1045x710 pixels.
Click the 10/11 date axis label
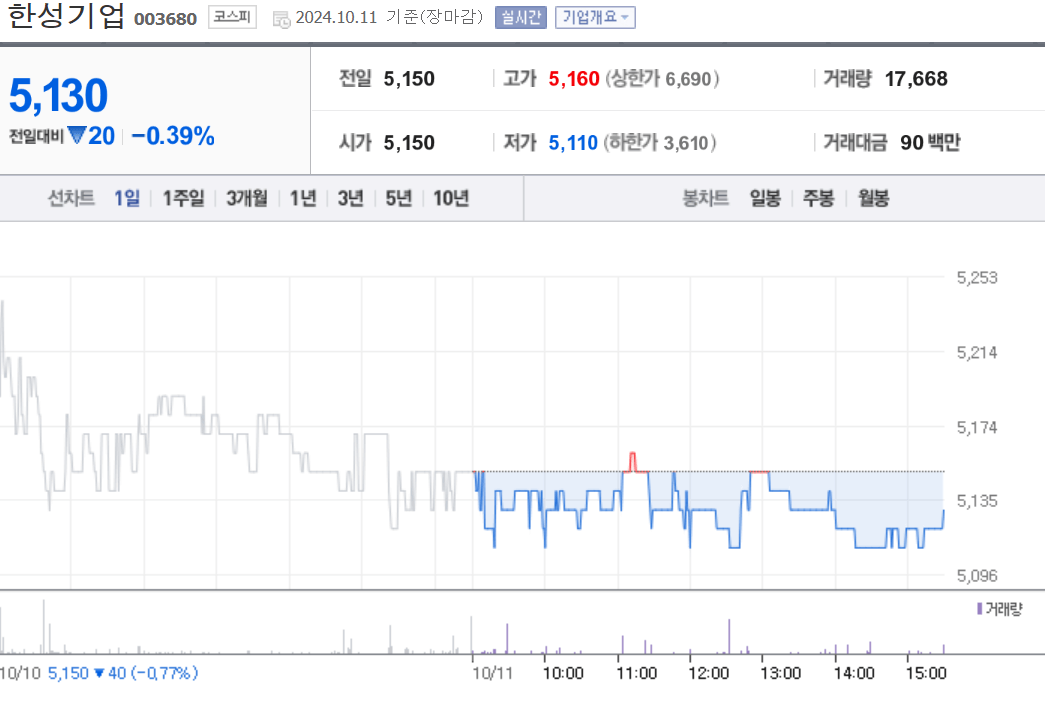(x=493, y=673)
